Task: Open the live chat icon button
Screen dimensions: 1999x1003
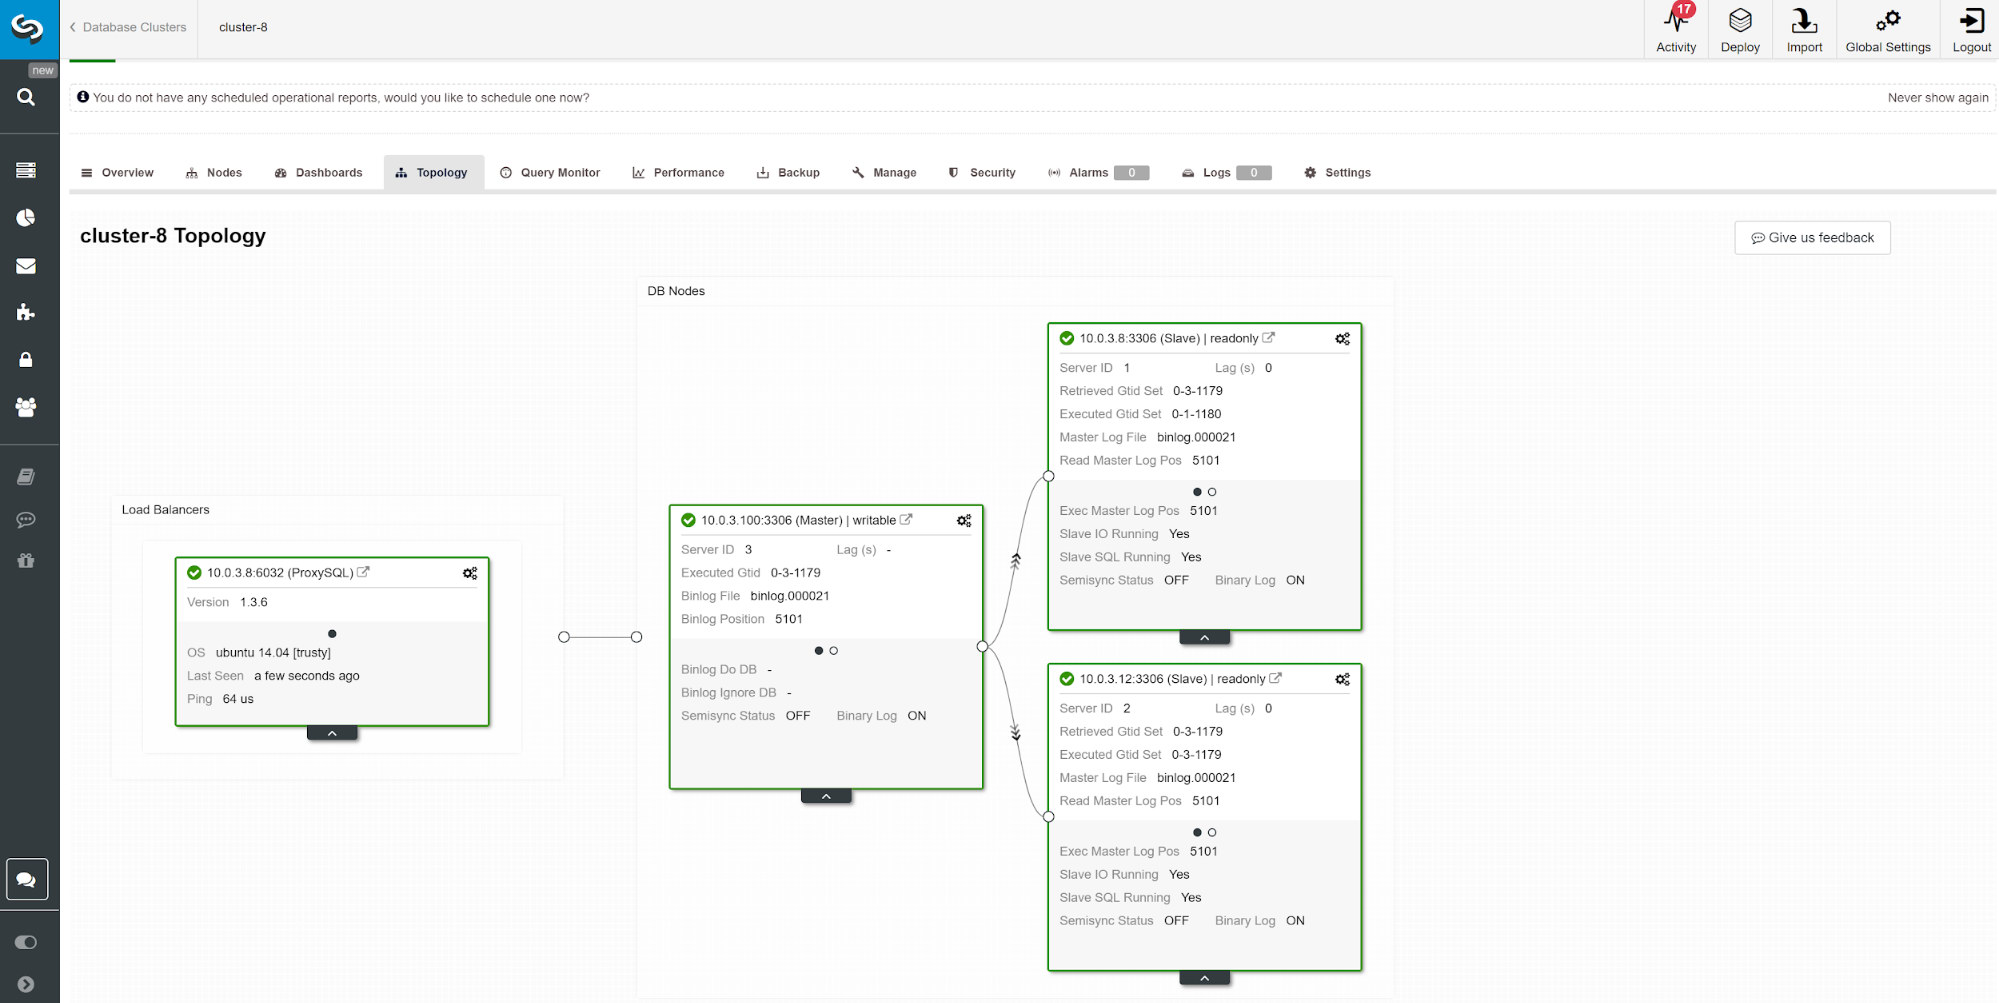Action: tap(27, 880)
